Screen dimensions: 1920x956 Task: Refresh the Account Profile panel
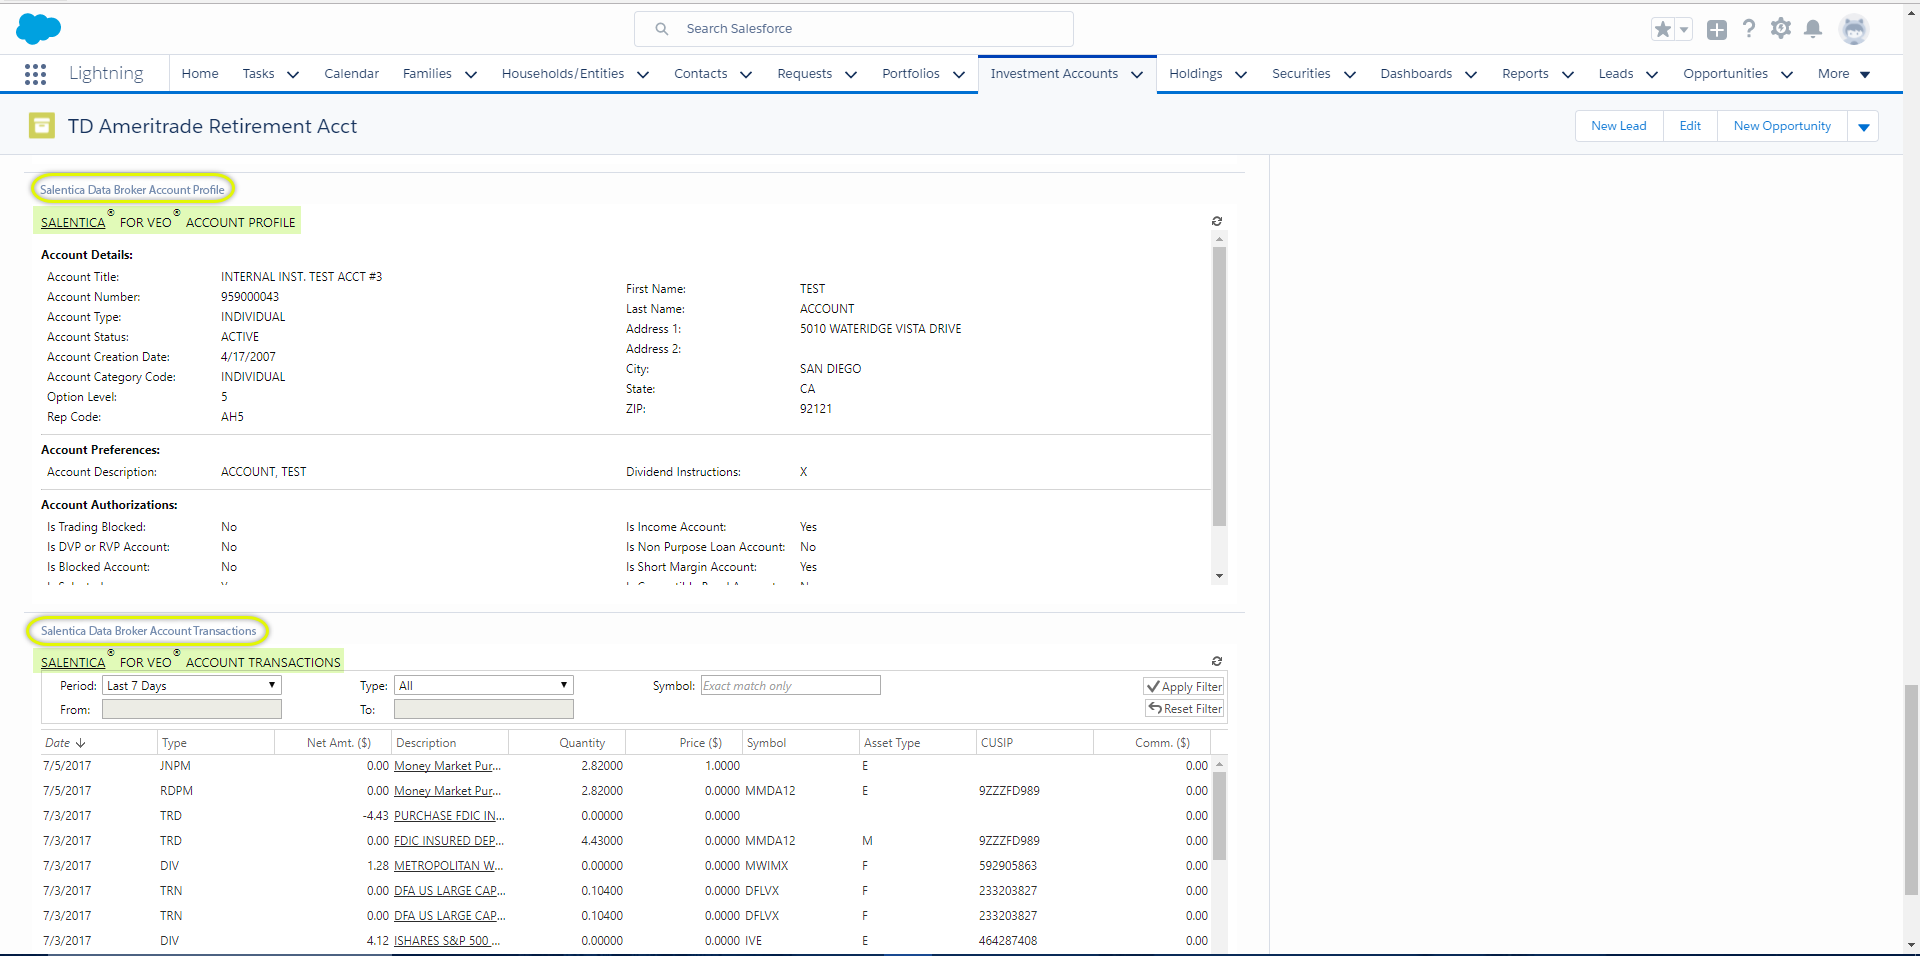tap(1217, 221)
